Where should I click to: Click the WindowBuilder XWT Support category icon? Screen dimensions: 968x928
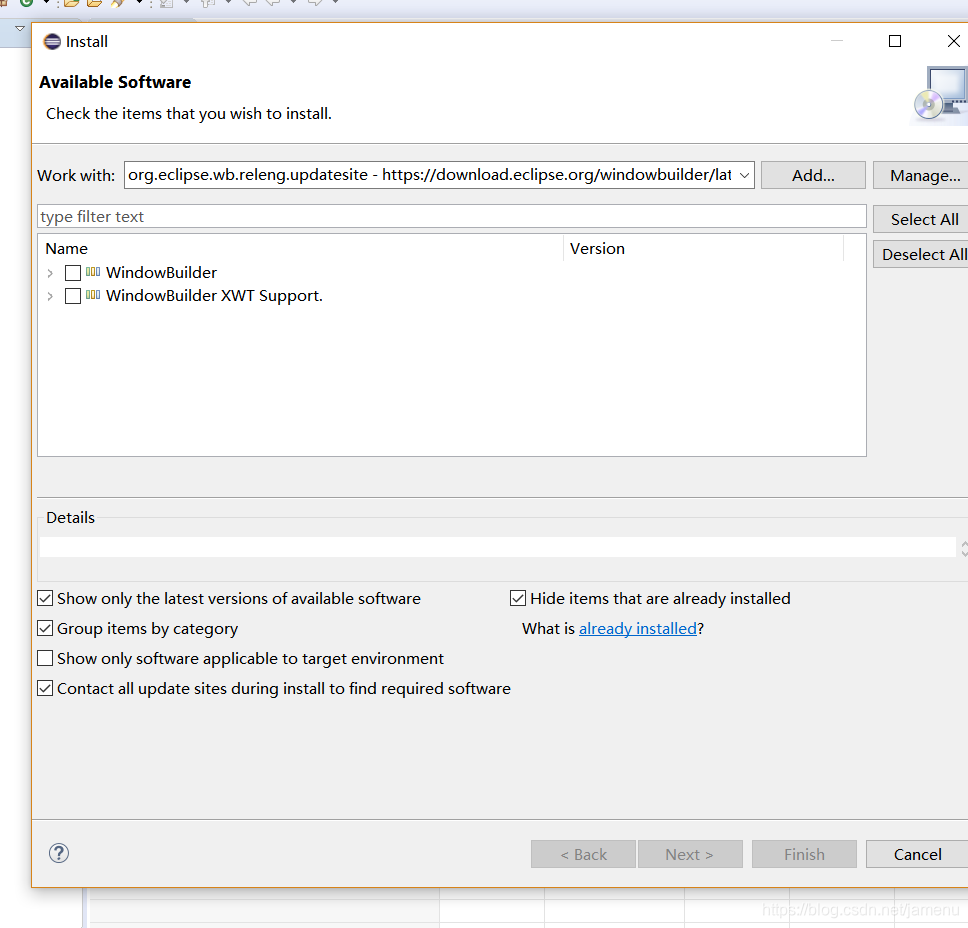click(x=93, y=295)
